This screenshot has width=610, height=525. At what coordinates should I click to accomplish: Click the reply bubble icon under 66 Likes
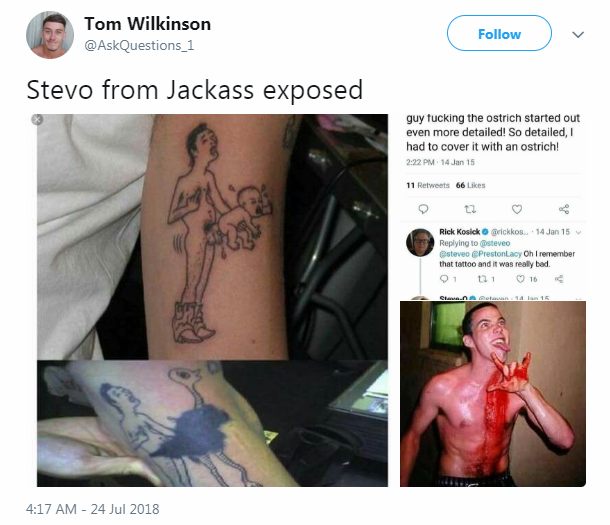[x=423, y=209]
